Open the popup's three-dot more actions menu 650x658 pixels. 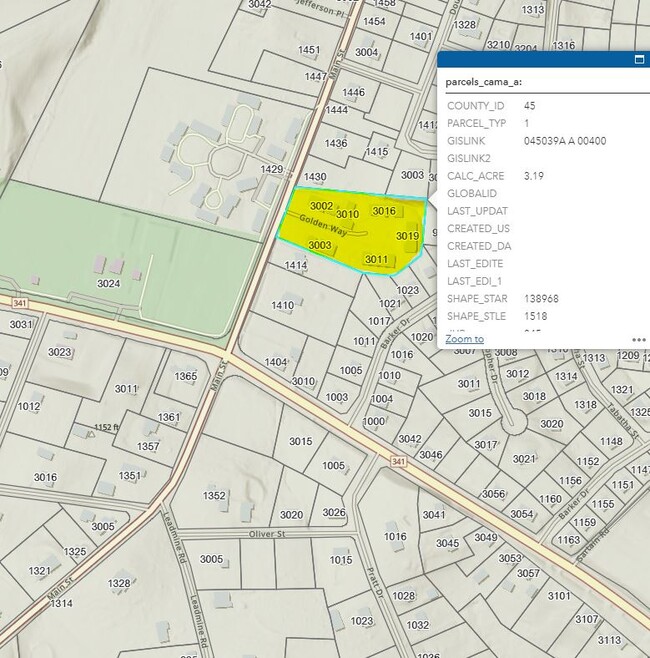click(x=638, y=339)
